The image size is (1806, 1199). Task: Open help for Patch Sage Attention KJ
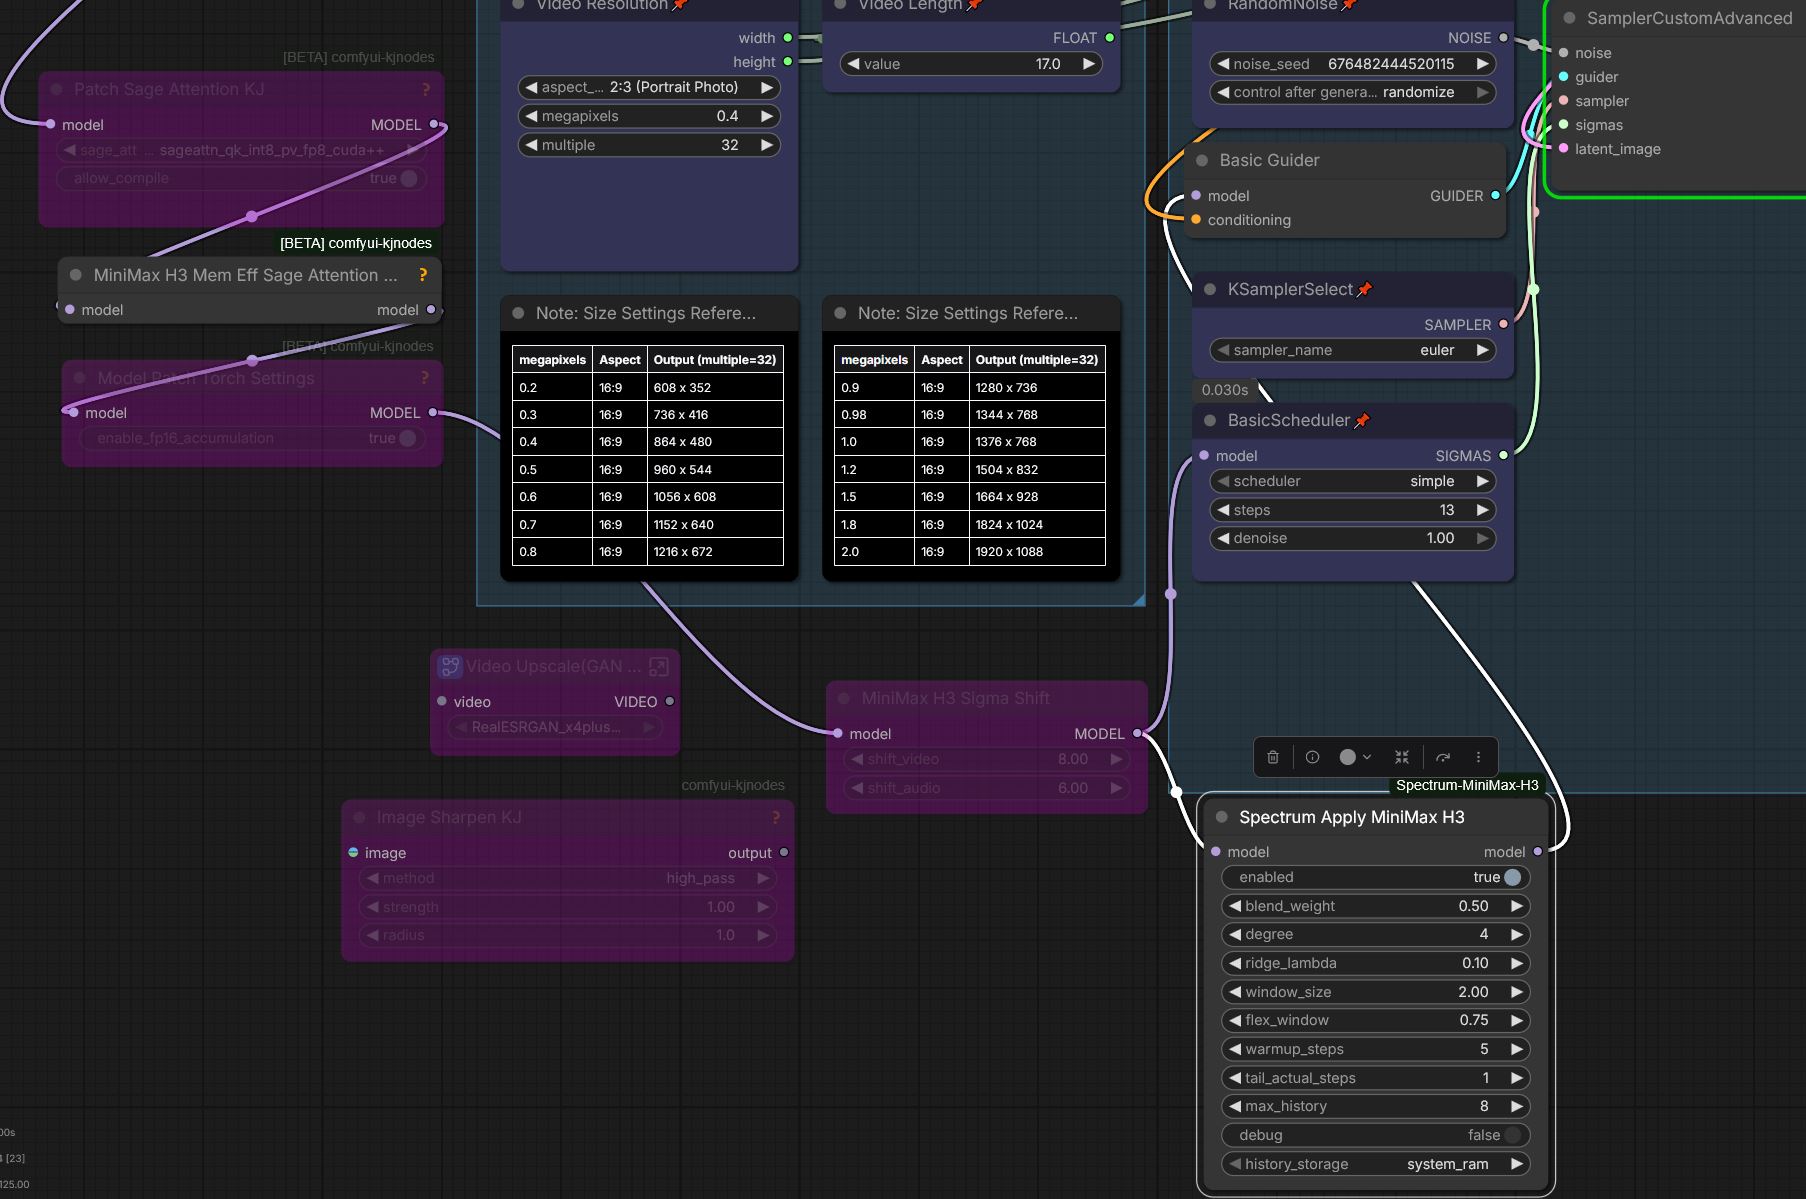coord(426,90)
